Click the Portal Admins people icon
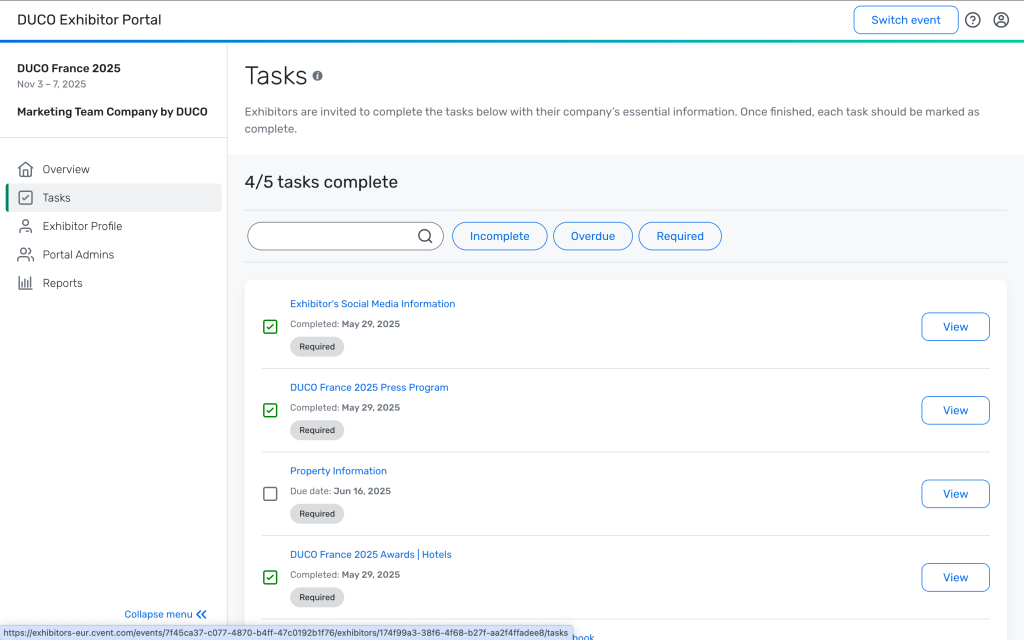This screenshot has height=640, width=1024. pyautogui.click(x=26, y=255)
